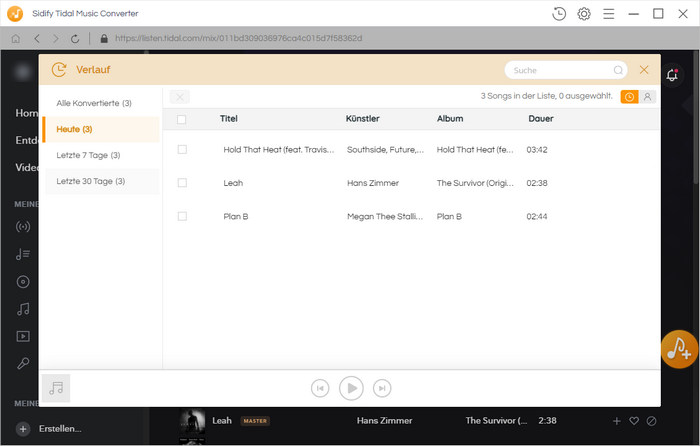Open the Tidal videos sidebar icon
Screen dimensions: 700x446
coord(23,336)
